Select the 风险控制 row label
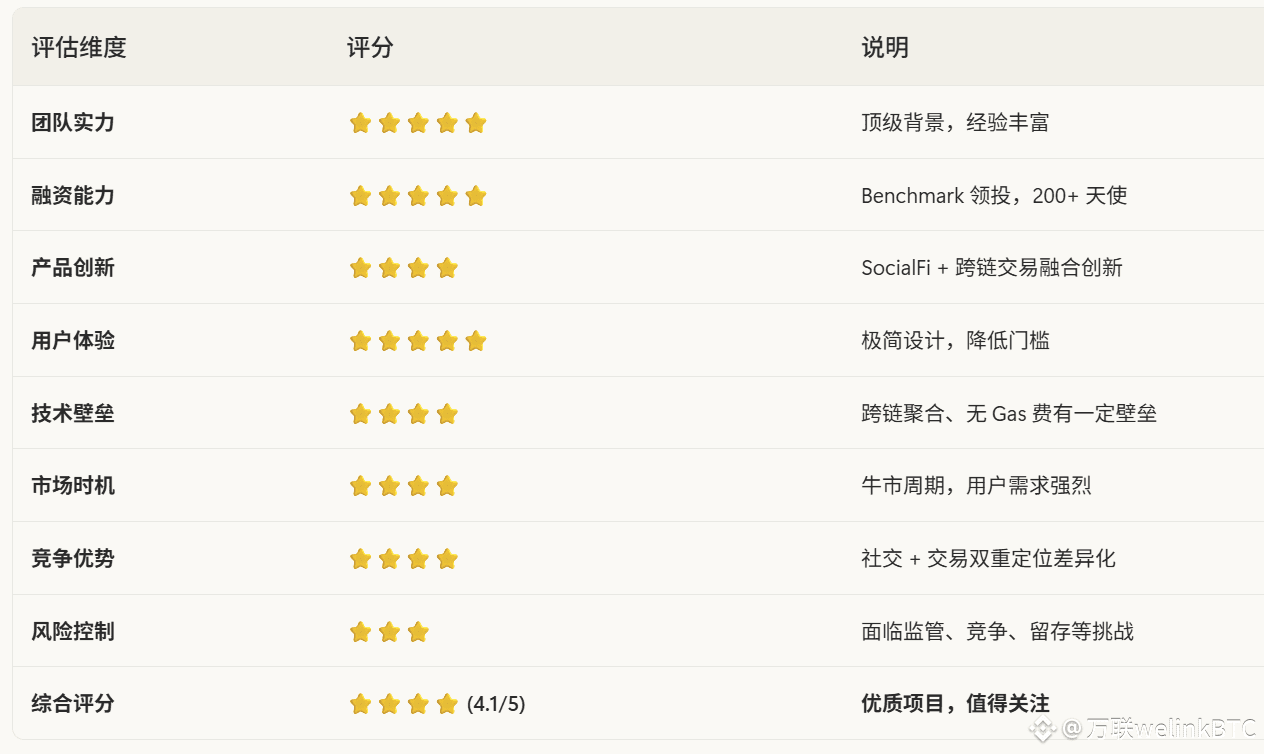Screen dimensions: 1264x754 (73, 632)
